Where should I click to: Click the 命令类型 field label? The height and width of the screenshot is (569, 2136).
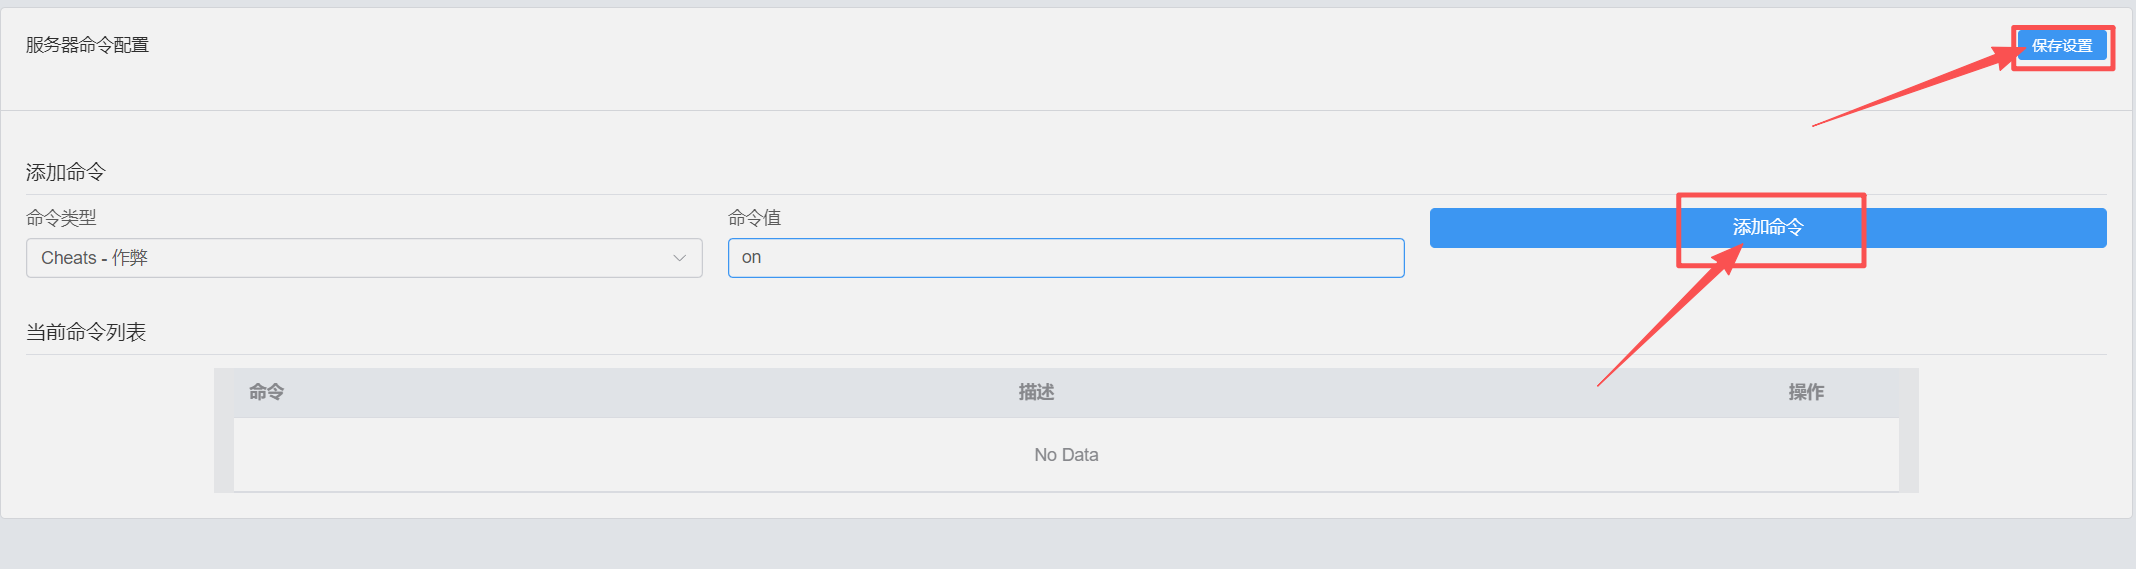coord(61,218)
